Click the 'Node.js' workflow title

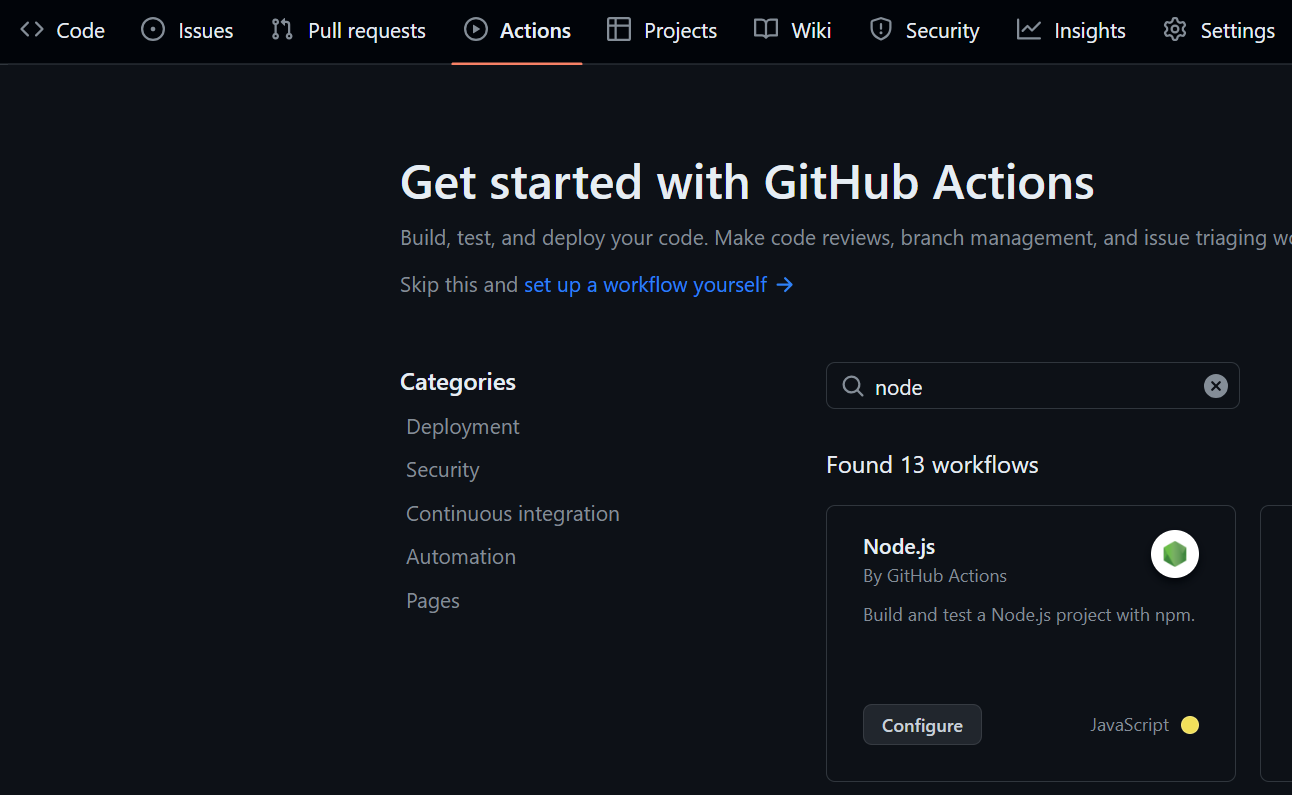899,546
